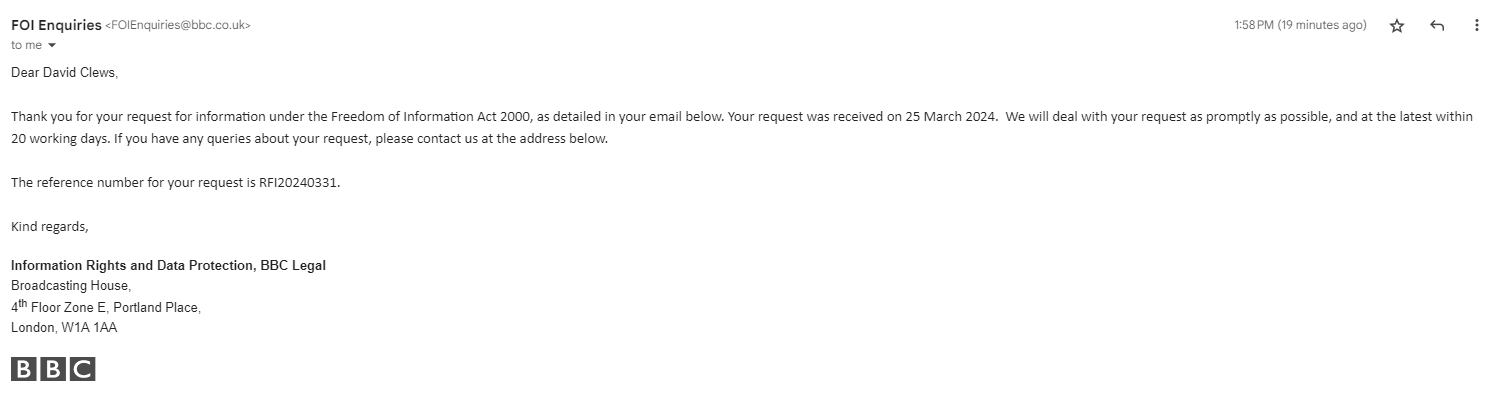Click the 'London, W1A 1AA' postcode line
Viewport: 1496px width, 413px height.
pyautogui.click(x=64, y=327)
